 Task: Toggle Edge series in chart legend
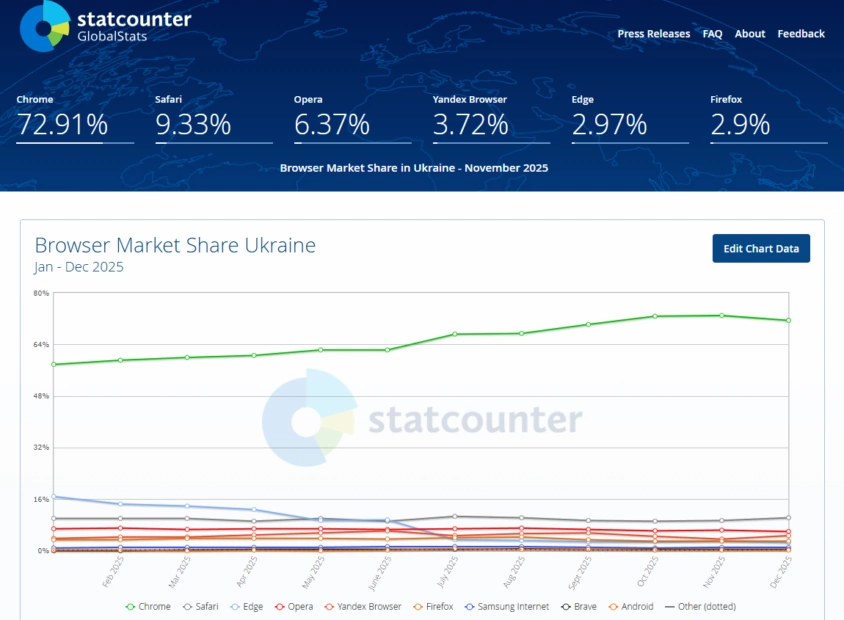point(247,607)
